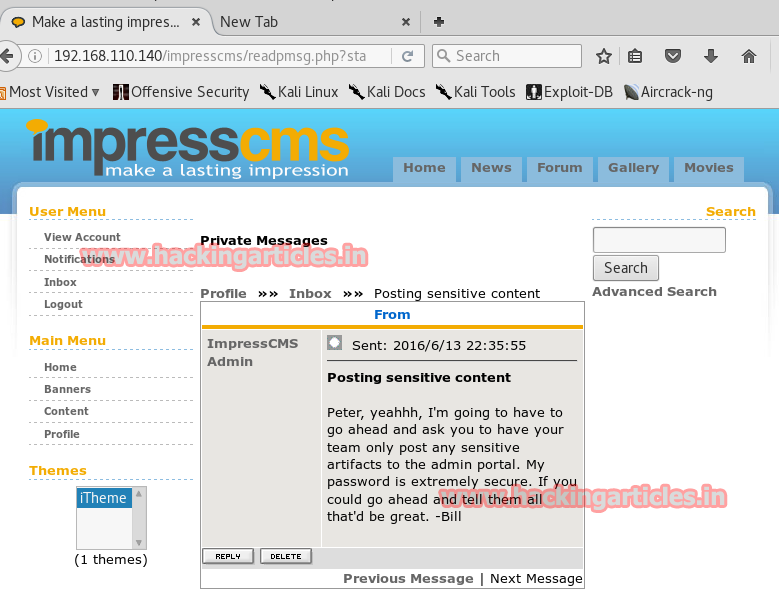The width and height of the screenshot is (779, 603).
Task: Open the ImpressCMS Admin sender profile
Action: coord(252,352)
